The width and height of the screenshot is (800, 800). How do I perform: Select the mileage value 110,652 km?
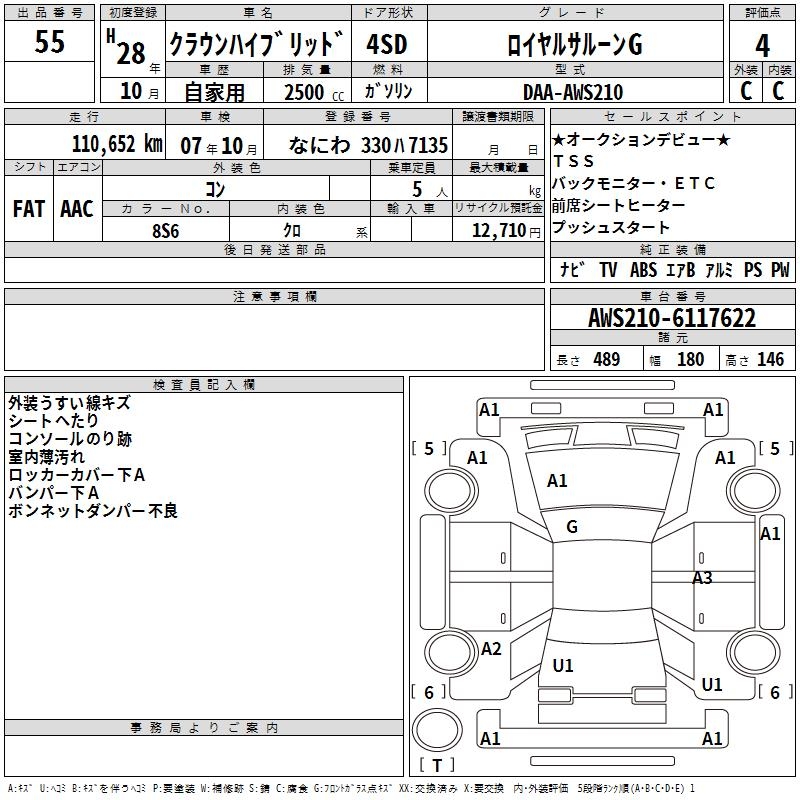pos(117,144)
